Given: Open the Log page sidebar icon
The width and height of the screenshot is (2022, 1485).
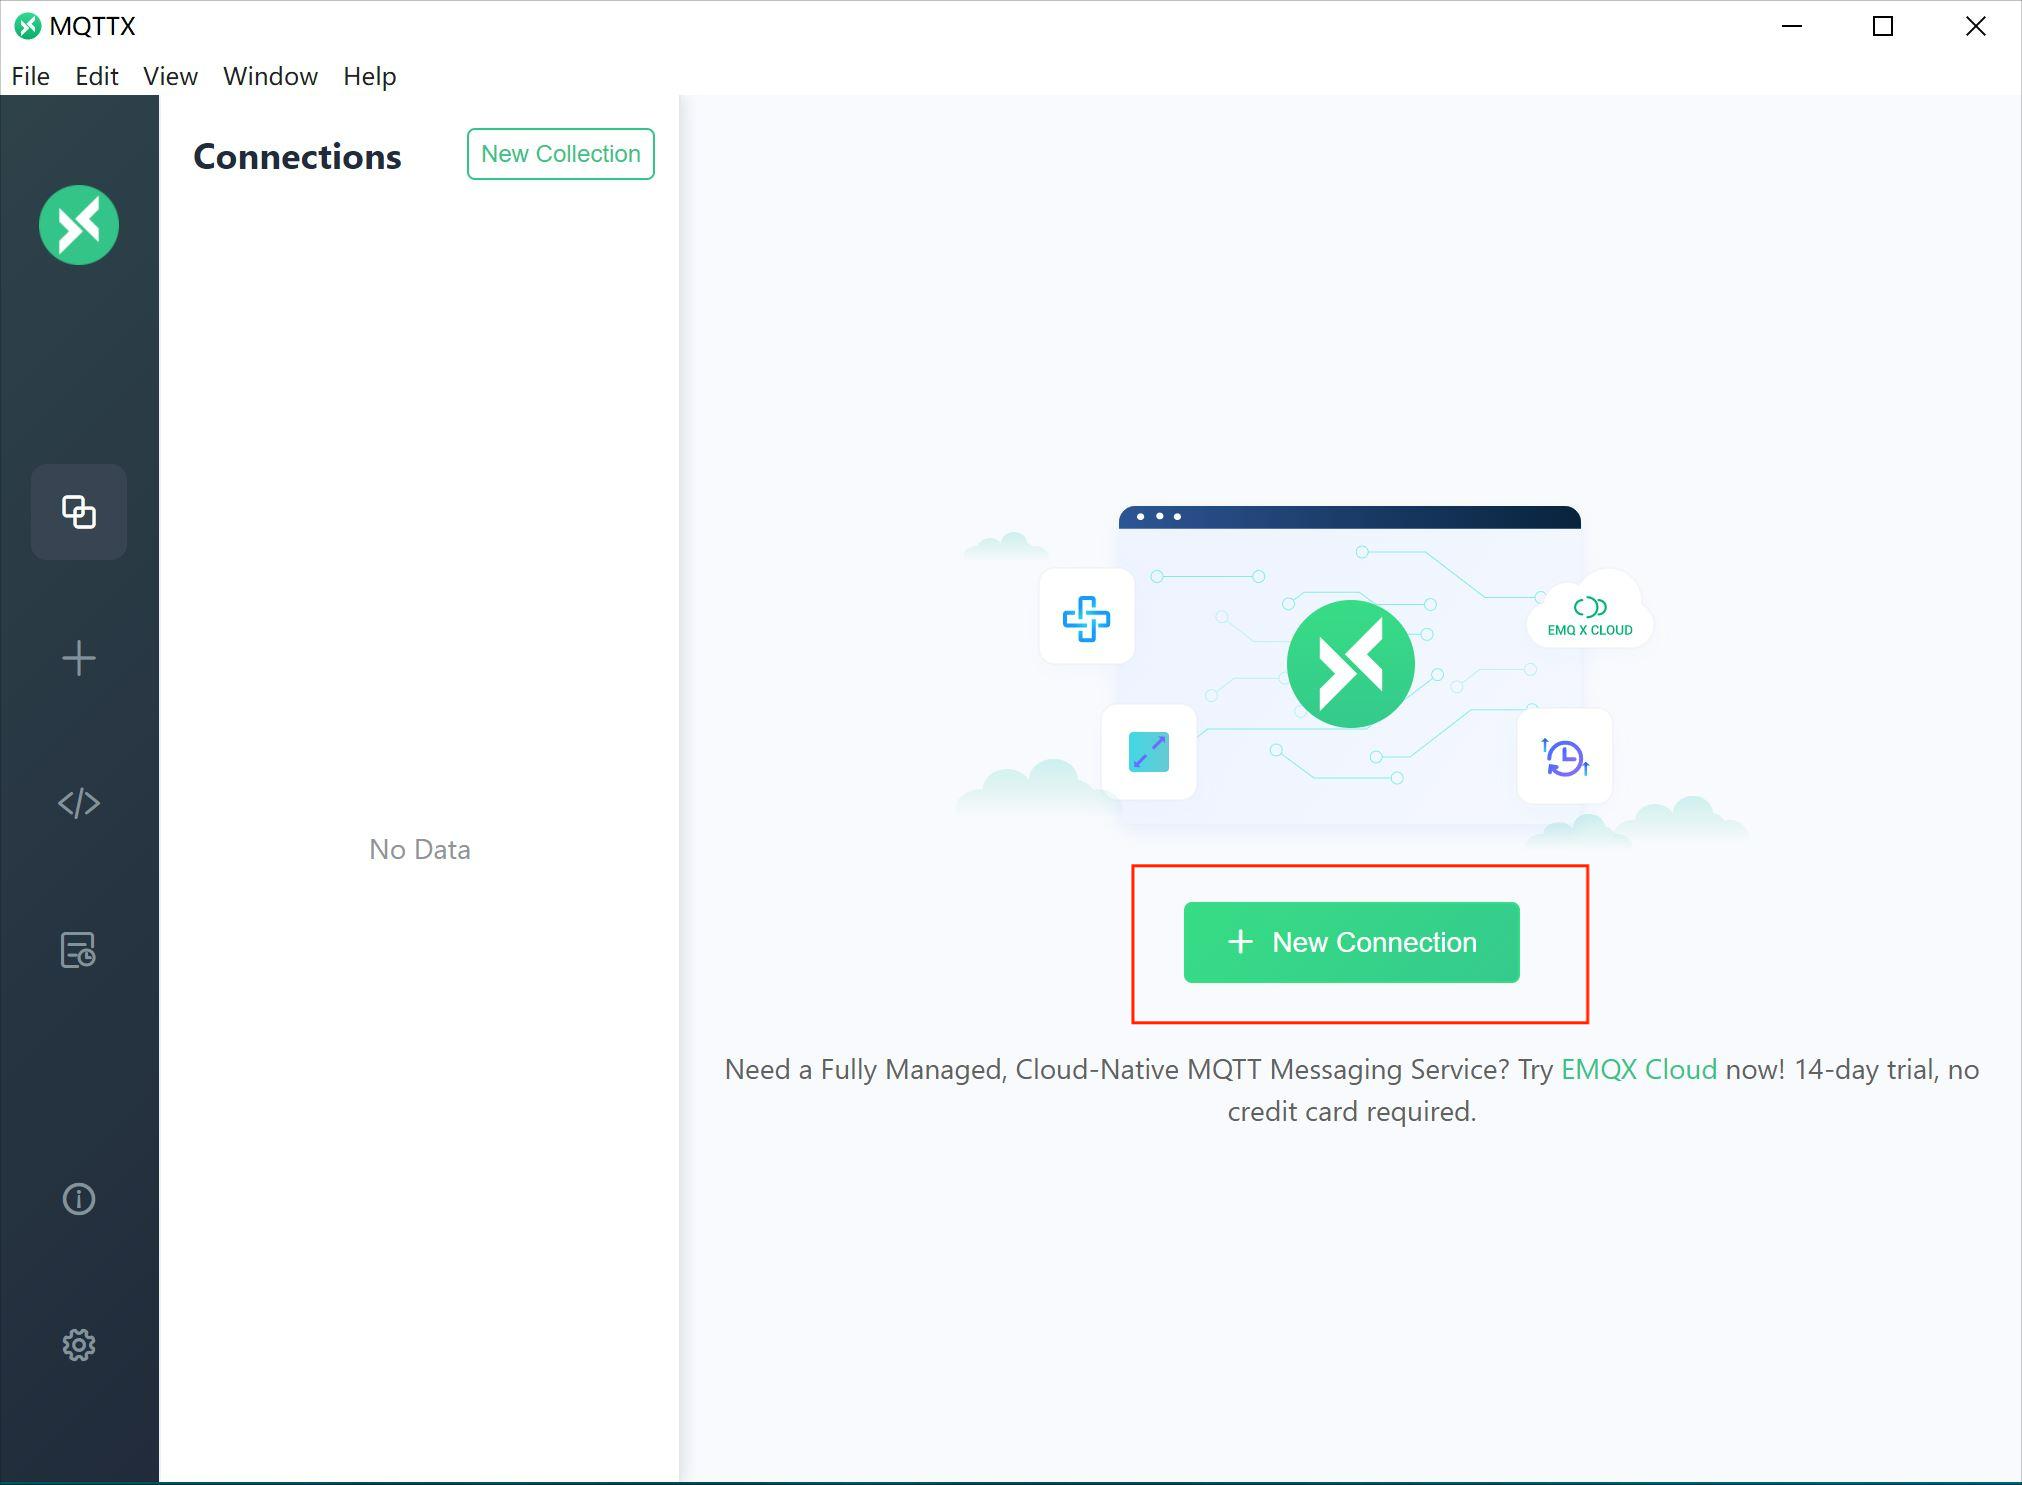Looking at the screenshot, I should 79,950.
